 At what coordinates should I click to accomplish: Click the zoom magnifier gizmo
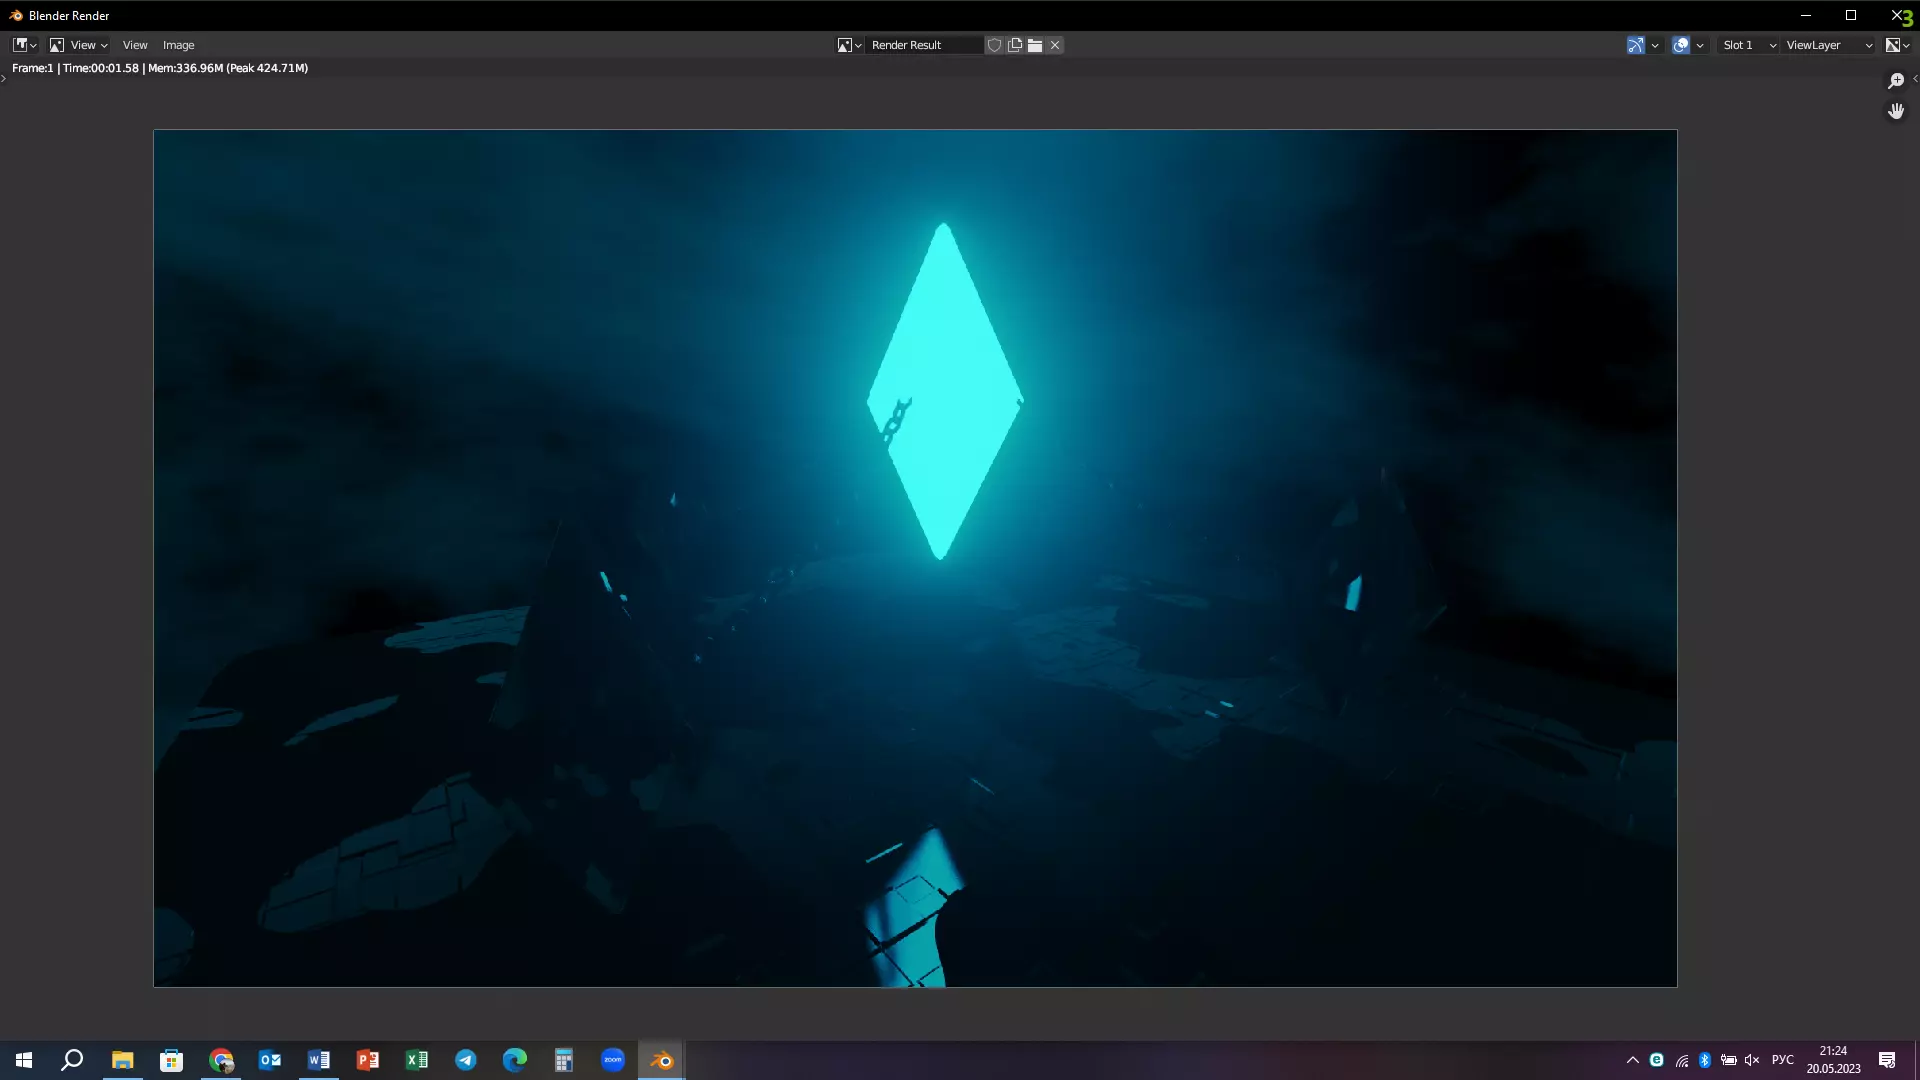1896,81
